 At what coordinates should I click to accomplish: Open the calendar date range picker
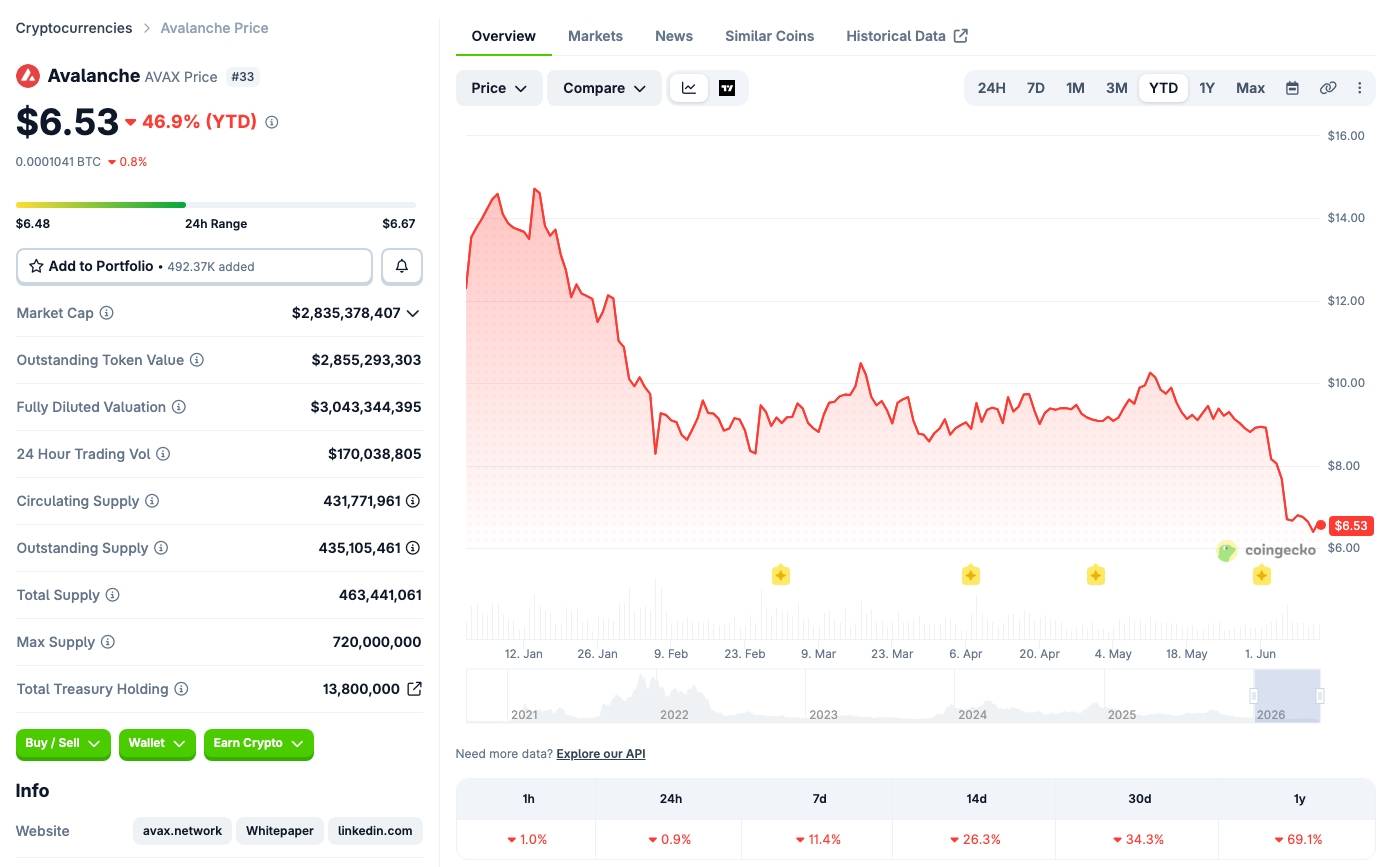pos(1292,88)
